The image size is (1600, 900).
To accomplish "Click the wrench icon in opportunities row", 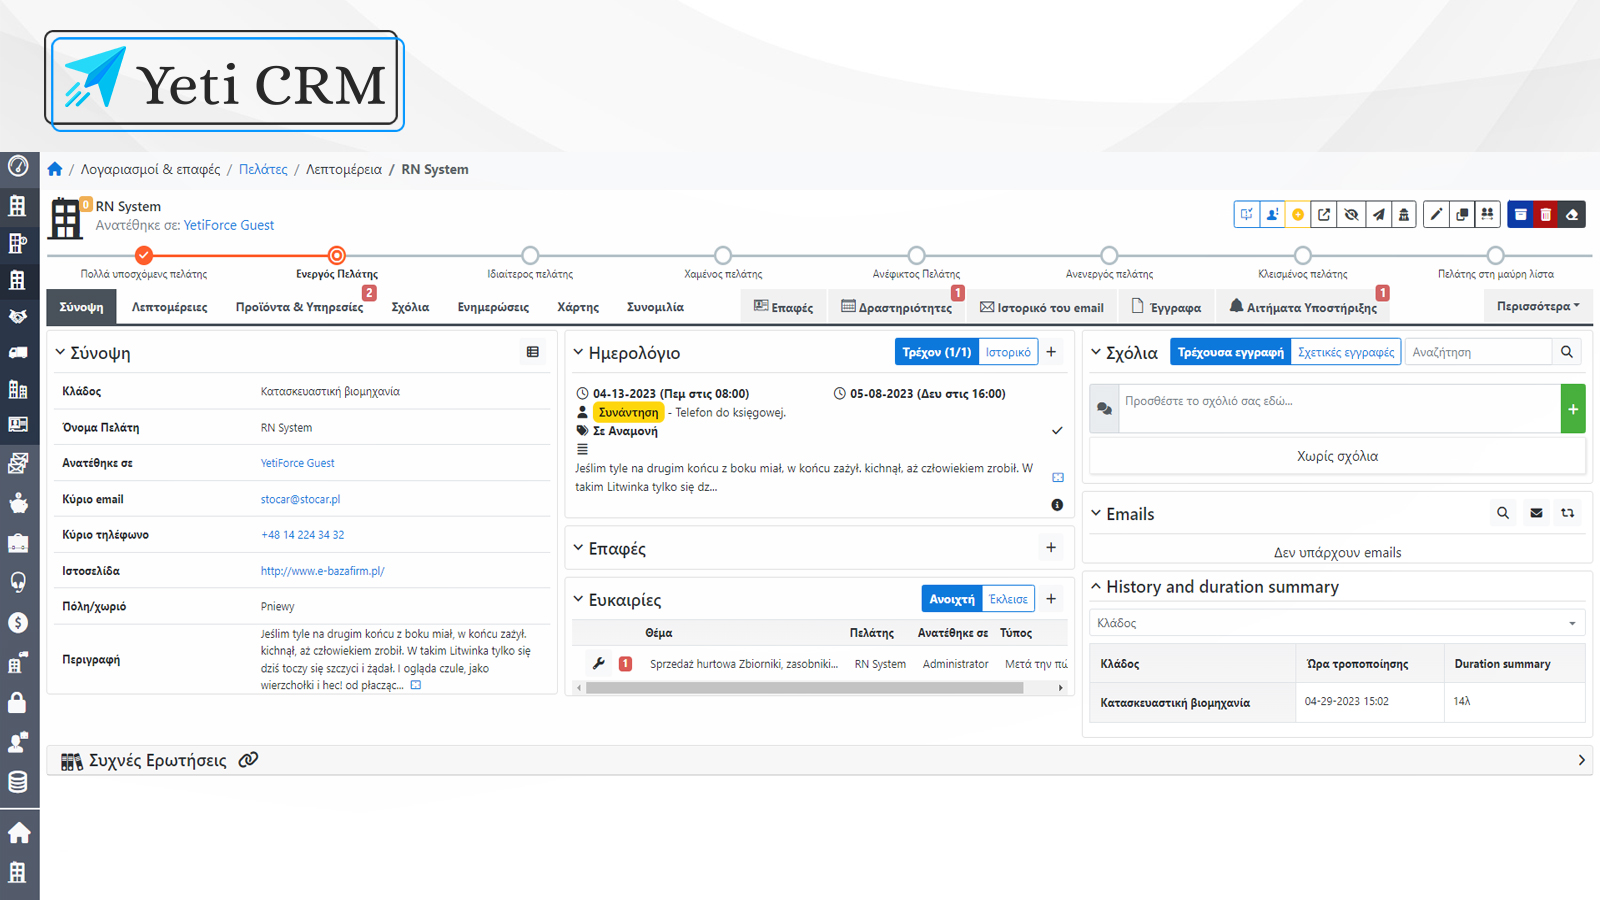I will pyautogui.click(x=599, y=663).
